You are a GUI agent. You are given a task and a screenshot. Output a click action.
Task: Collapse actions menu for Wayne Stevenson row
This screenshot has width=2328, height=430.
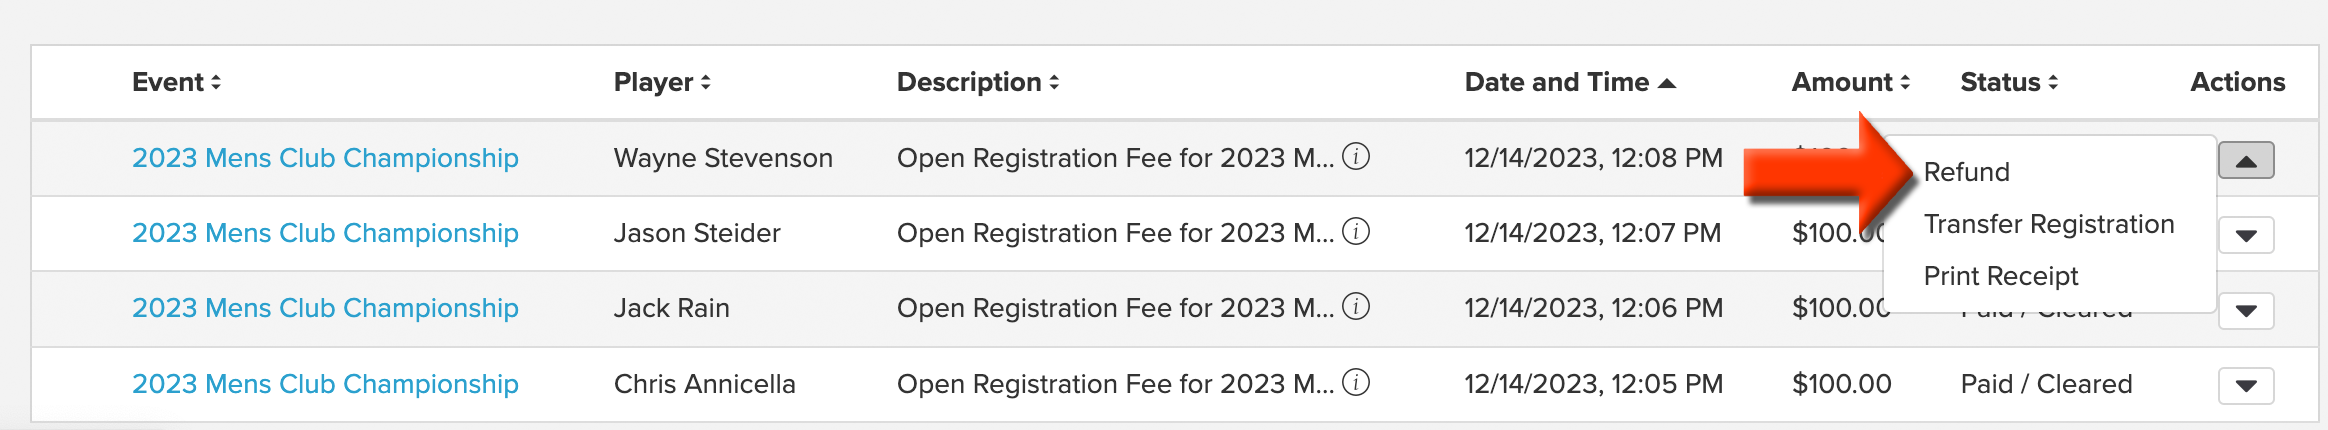click(2246, 160)
